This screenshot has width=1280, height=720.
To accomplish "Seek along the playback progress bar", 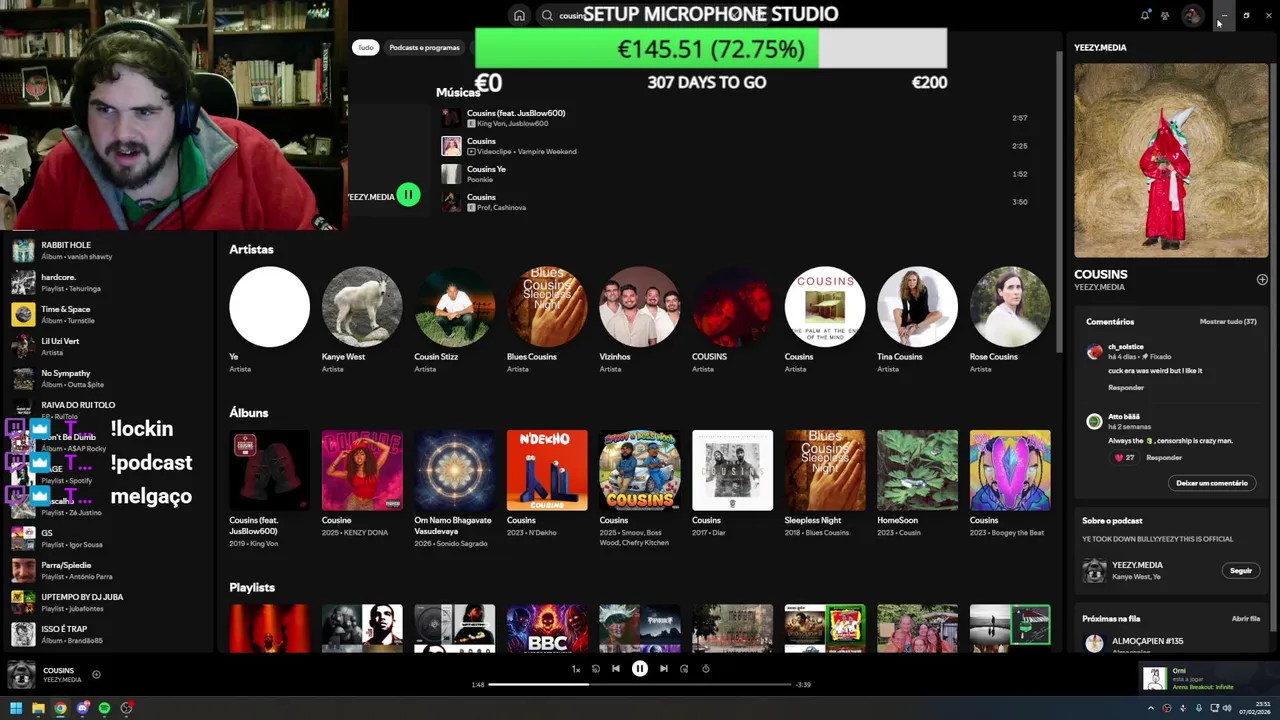I will coord(640,684).
